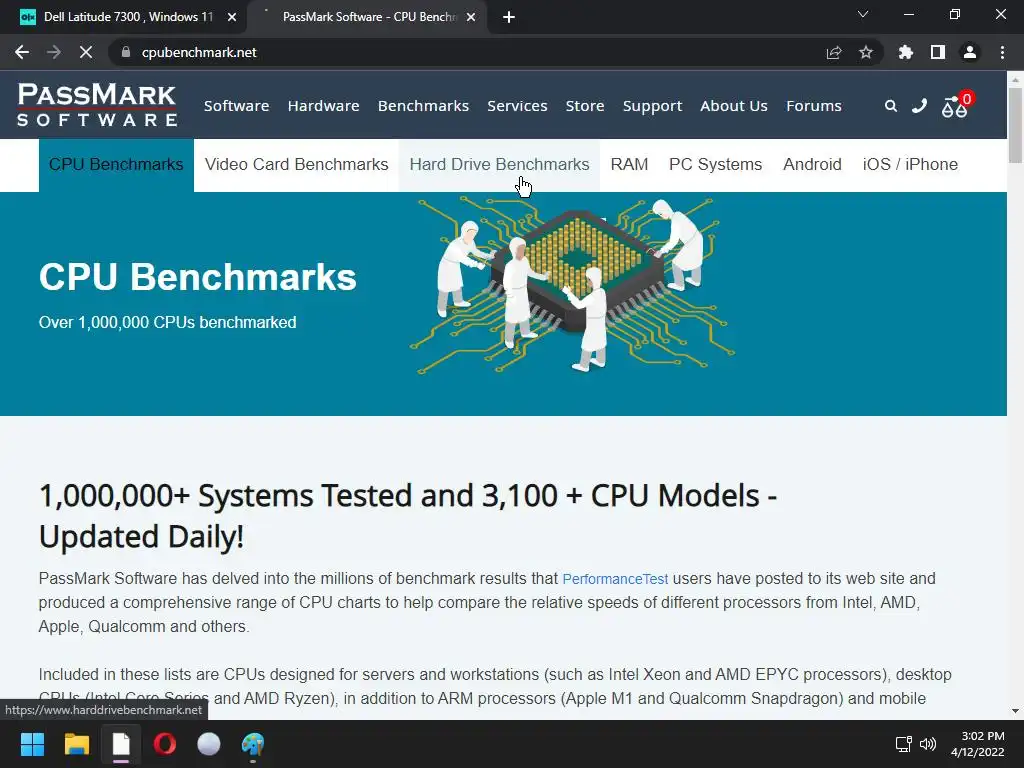Click the CPU chip illustration
The width and height of the screenshot is (1024, 768).
pyautogui.click(x=573, y=283)
